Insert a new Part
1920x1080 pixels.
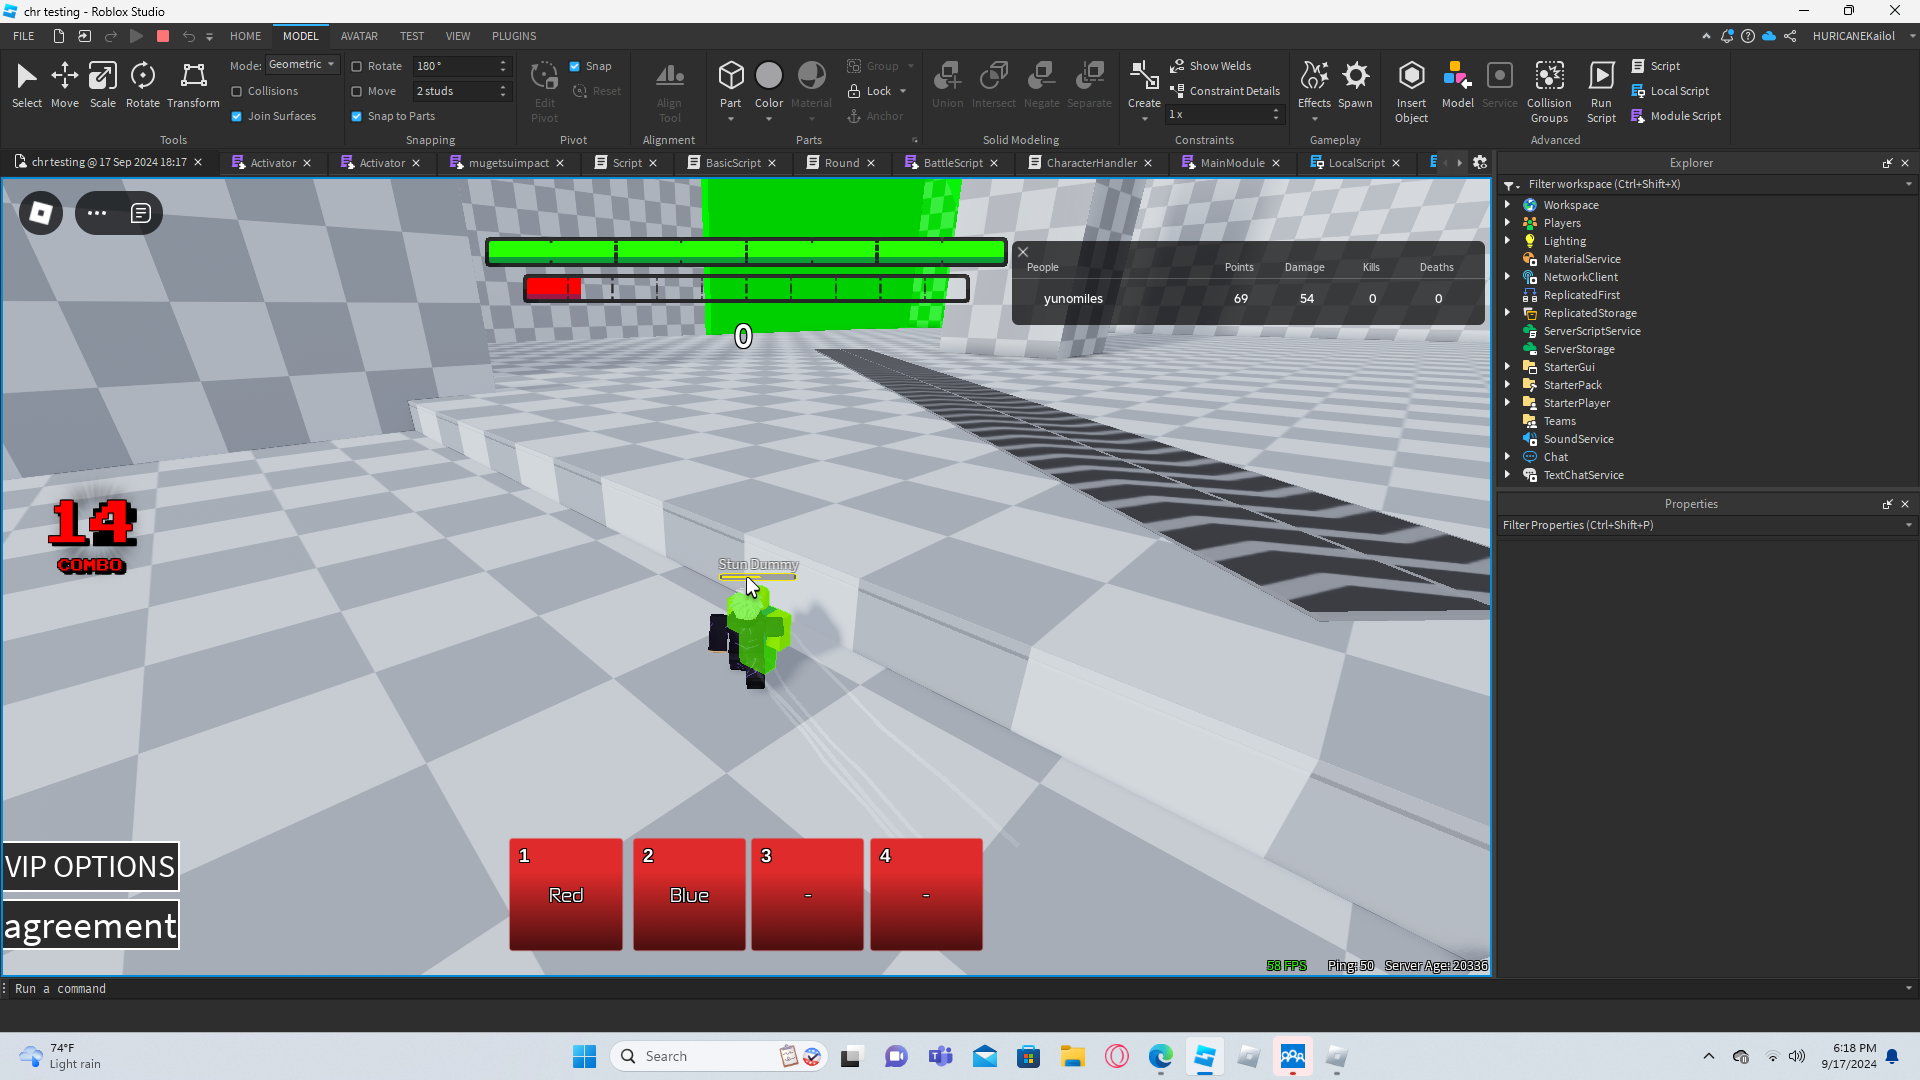730,76
